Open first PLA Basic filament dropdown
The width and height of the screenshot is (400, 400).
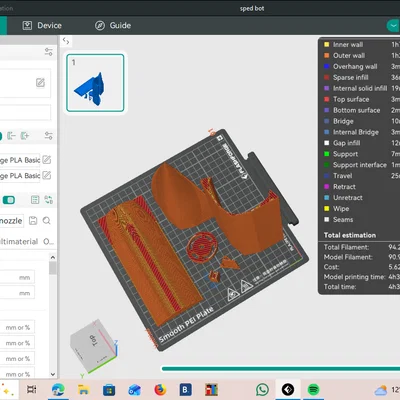(x=20, y=160)
